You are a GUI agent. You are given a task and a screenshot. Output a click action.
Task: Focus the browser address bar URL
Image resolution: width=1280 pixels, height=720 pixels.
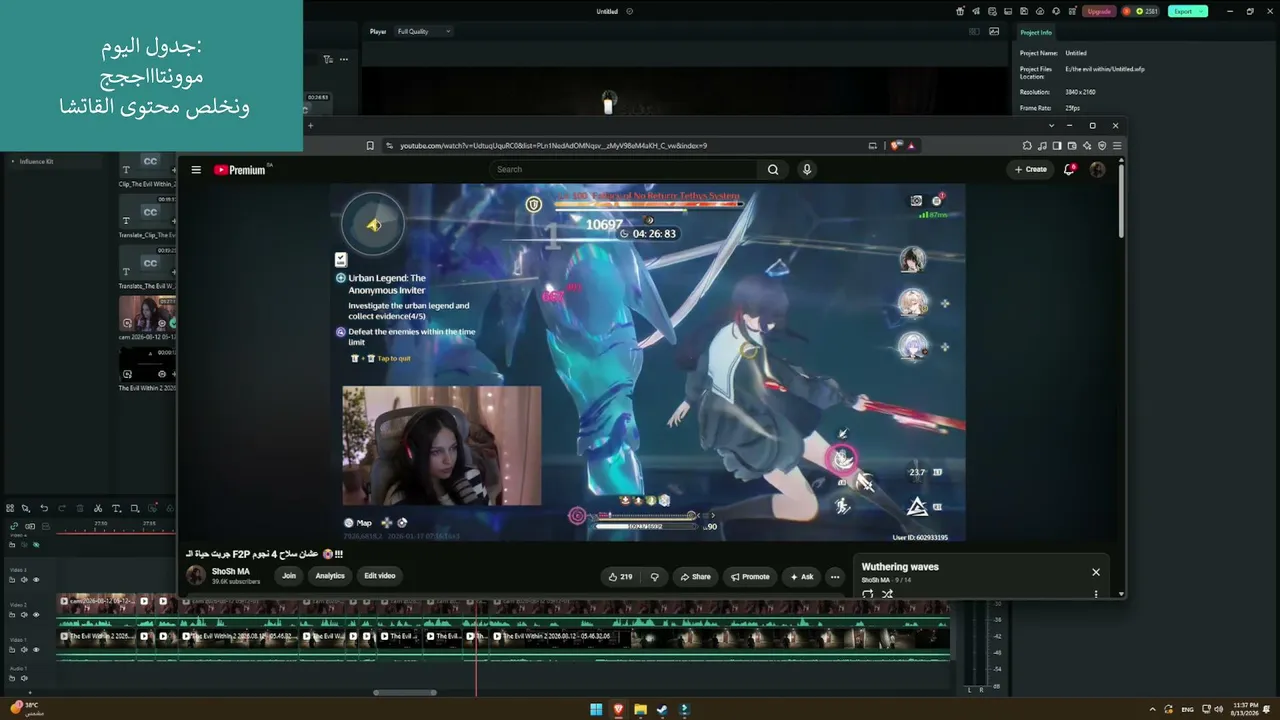[553, 146]
